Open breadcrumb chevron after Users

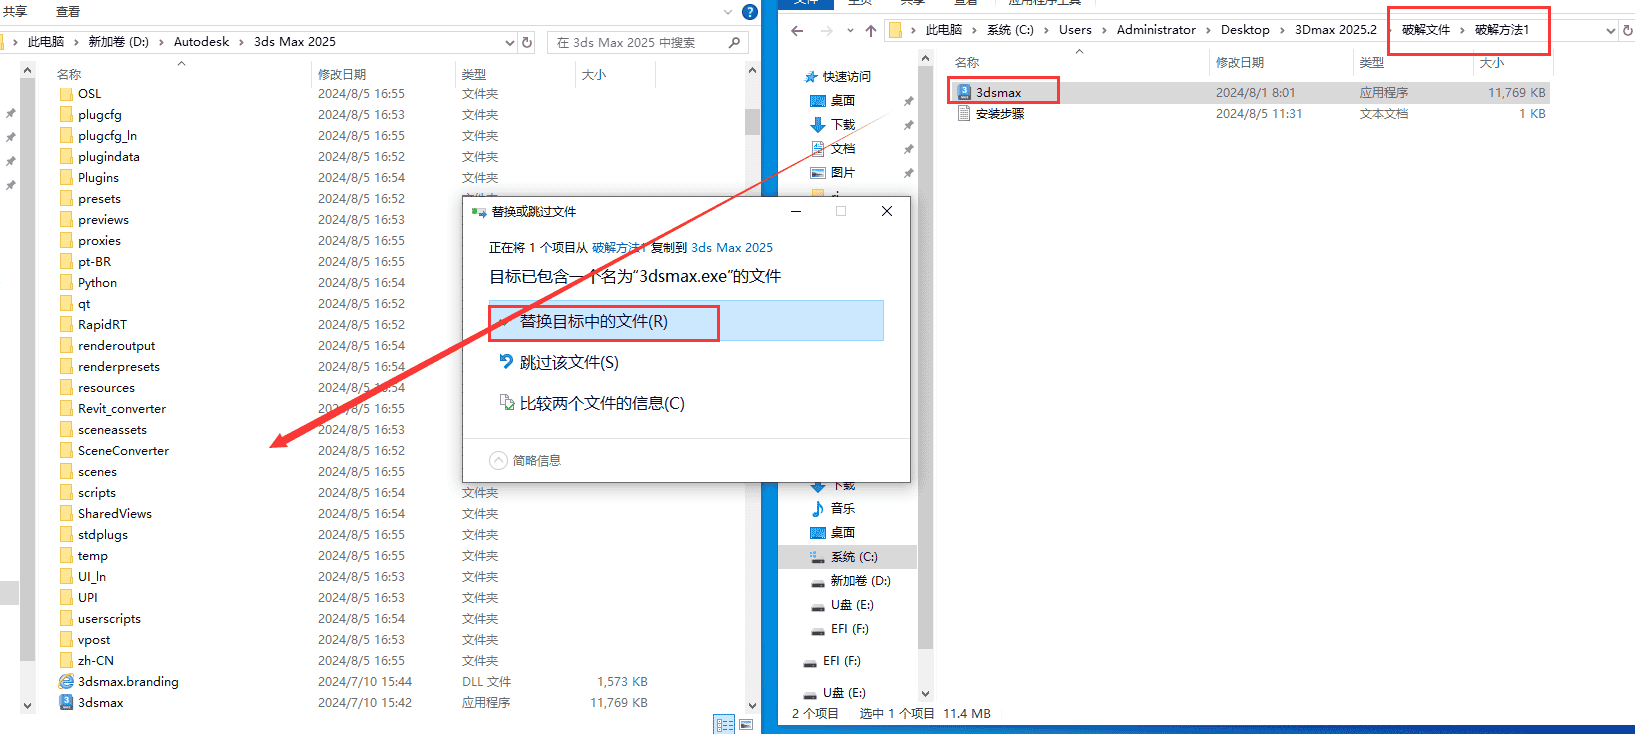point(1104,30)
